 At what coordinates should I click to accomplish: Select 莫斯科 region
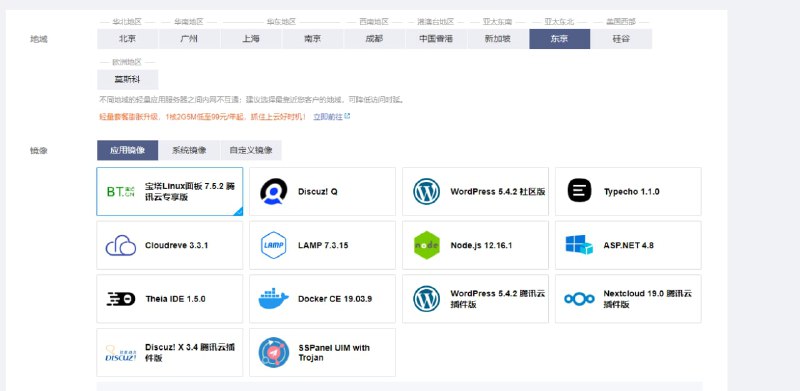click(128, 80)
